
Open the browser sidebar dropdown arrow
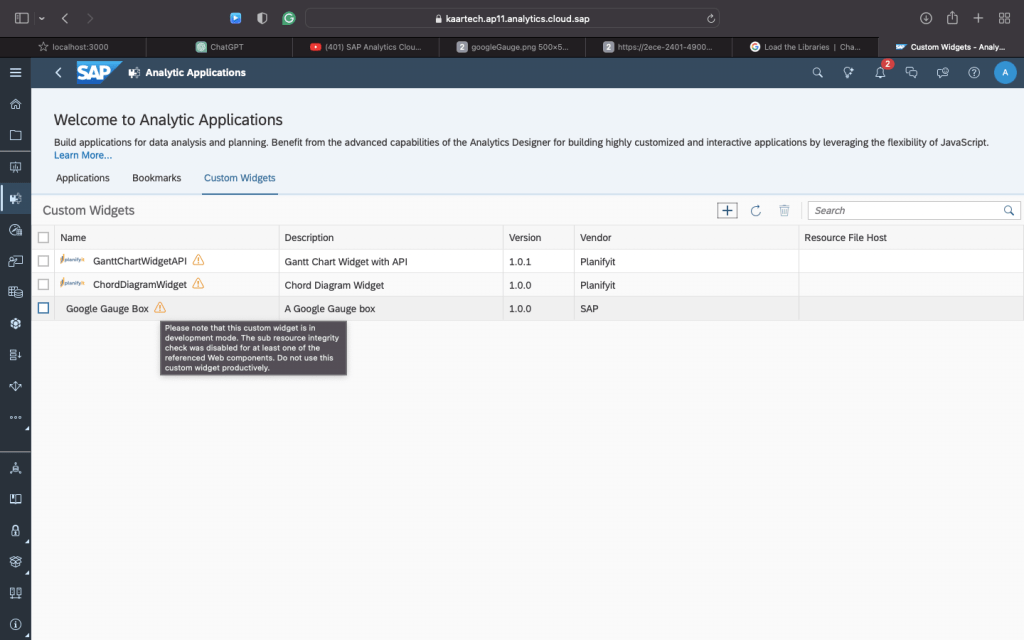(x=42, y=18)
